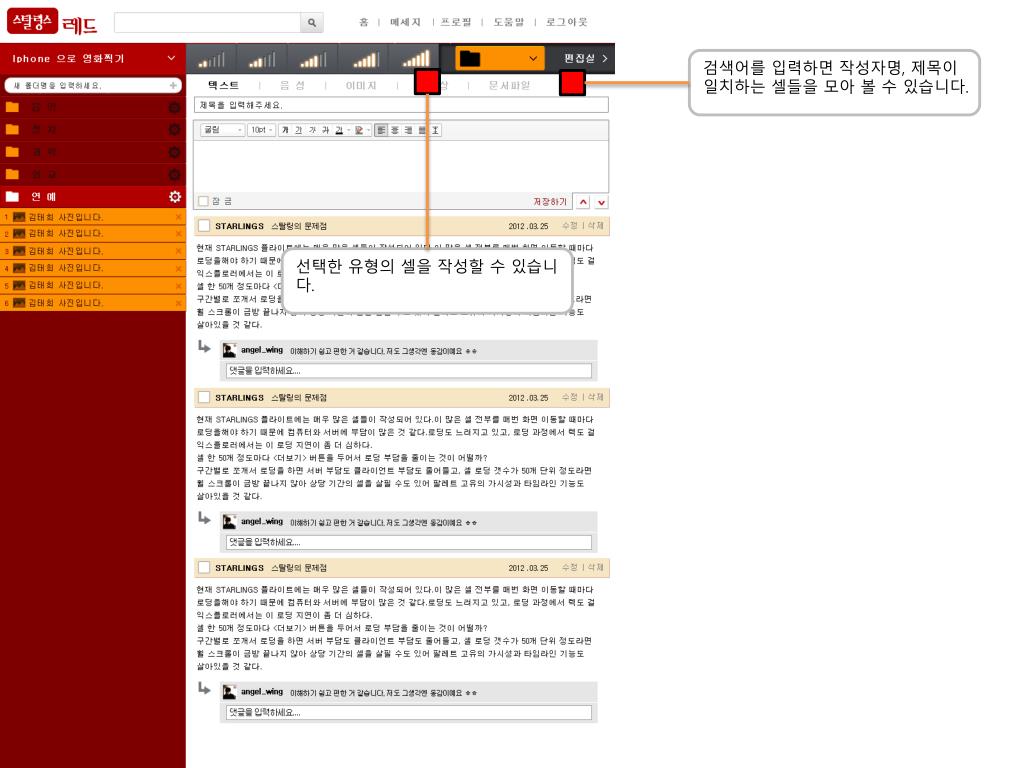Screen dimensions: 1024x768
Task: Apply italic formatting in the editor toolbar
Action: [312, 130]
